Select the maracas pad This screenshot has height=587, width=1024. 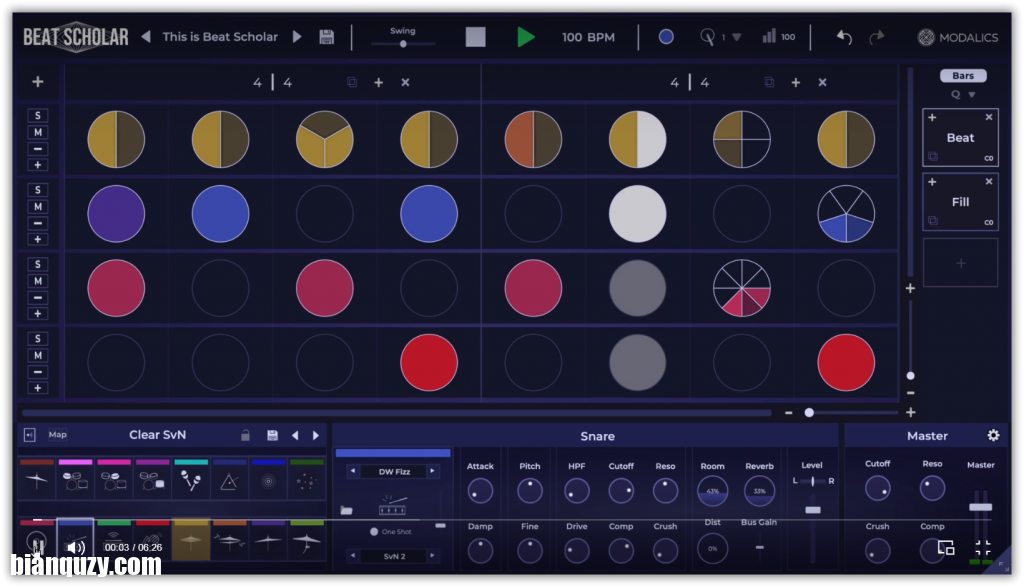click(x=191, y=481)
